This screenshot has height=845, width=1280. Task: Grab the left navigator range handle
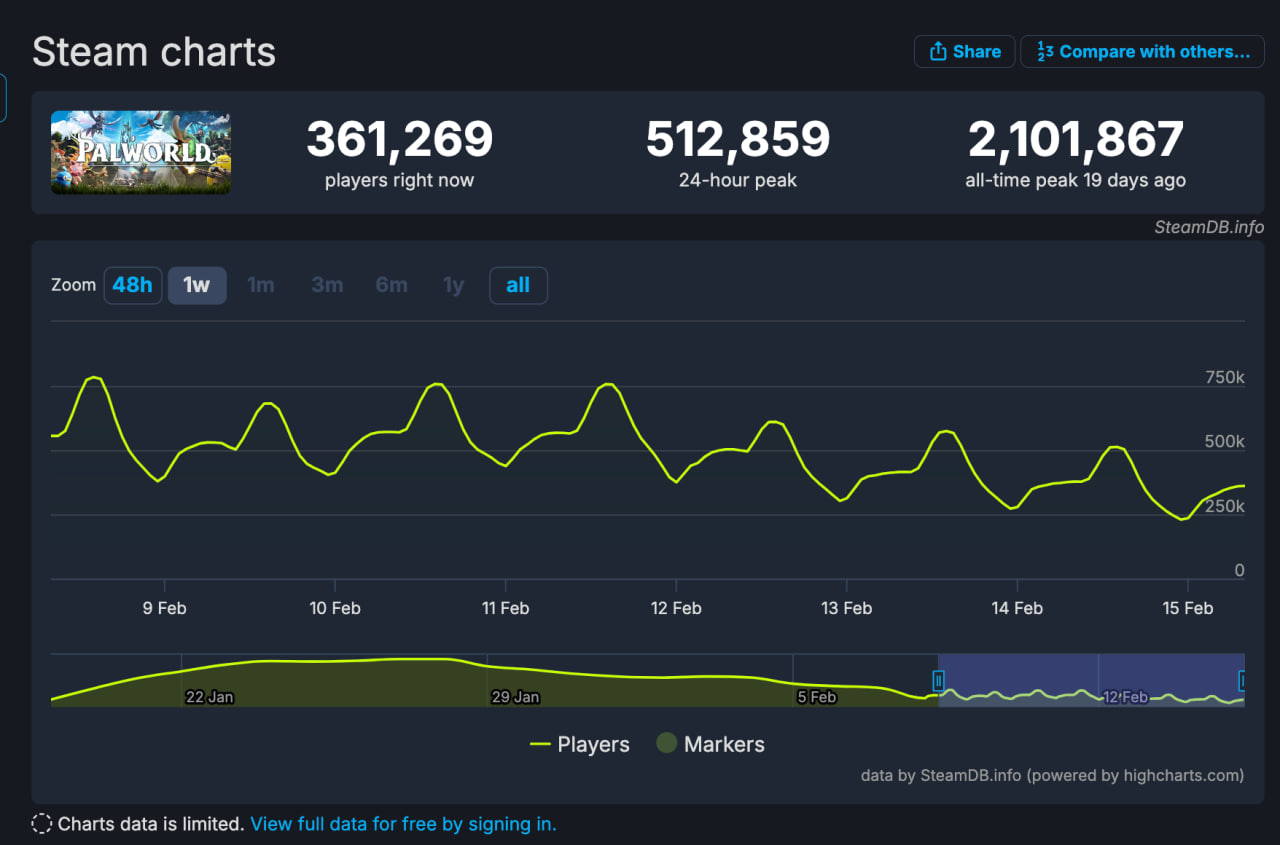(938, 681)
